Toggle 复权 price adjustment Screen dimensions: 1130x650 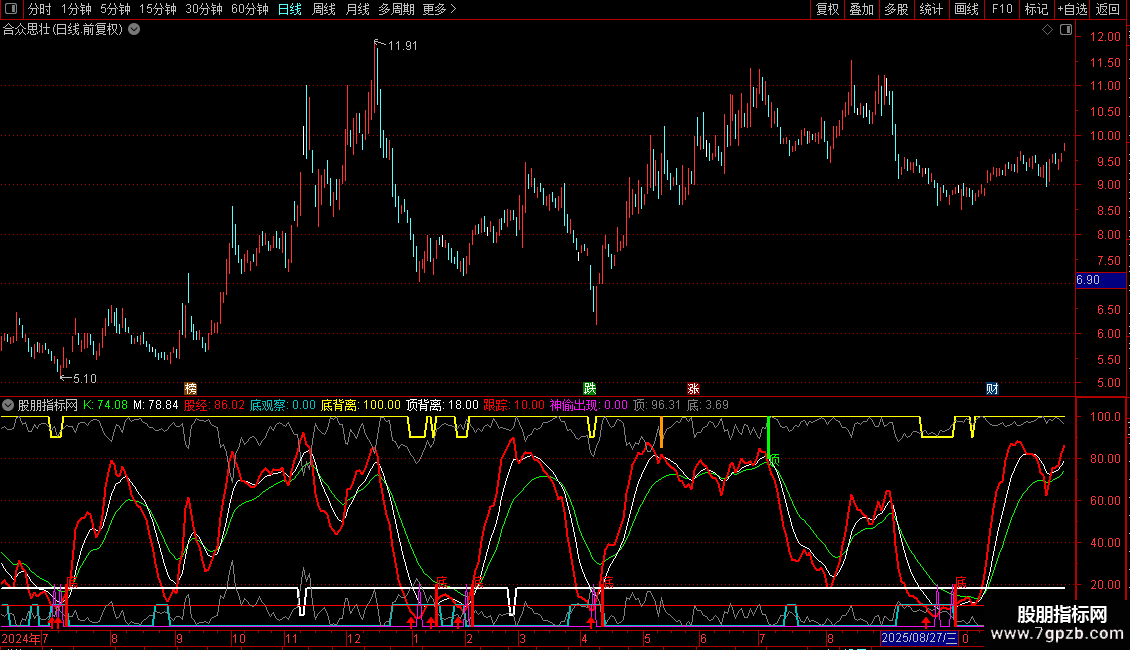[x=827, y=9]
